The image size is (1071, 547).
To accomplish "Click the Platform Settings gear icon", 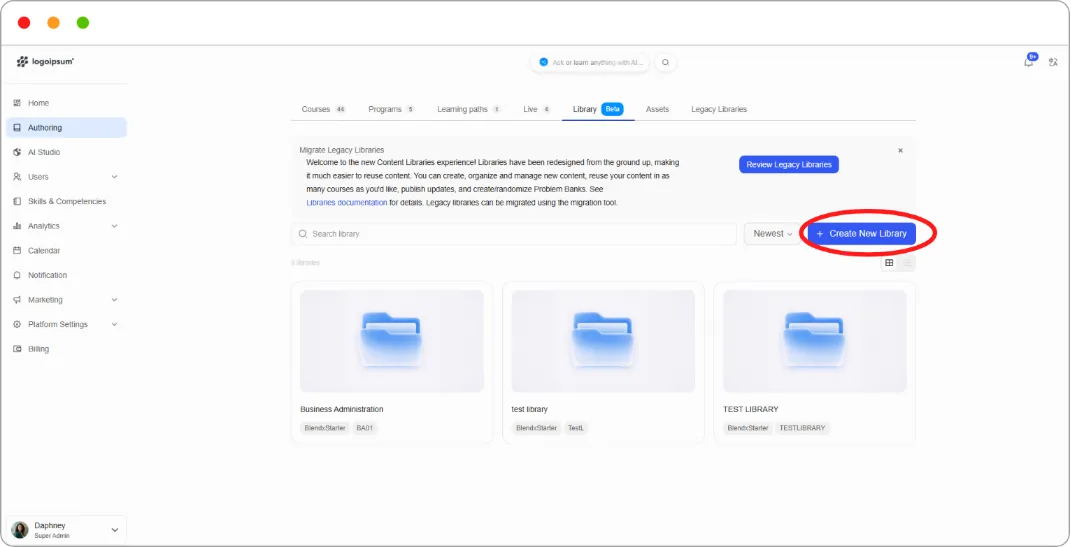I will pyautogui.click(x=17, y=324).
